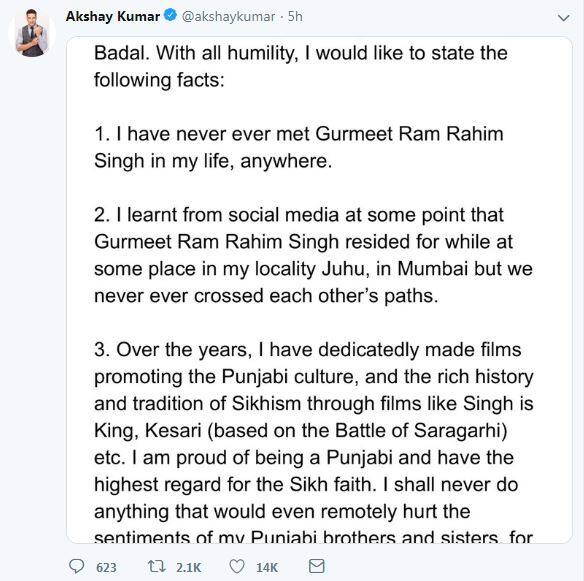Click the cut-off last line about sentiments
The height and width of the screenshot is (581, 584).
pyautogui.click(x=314, y=536)
